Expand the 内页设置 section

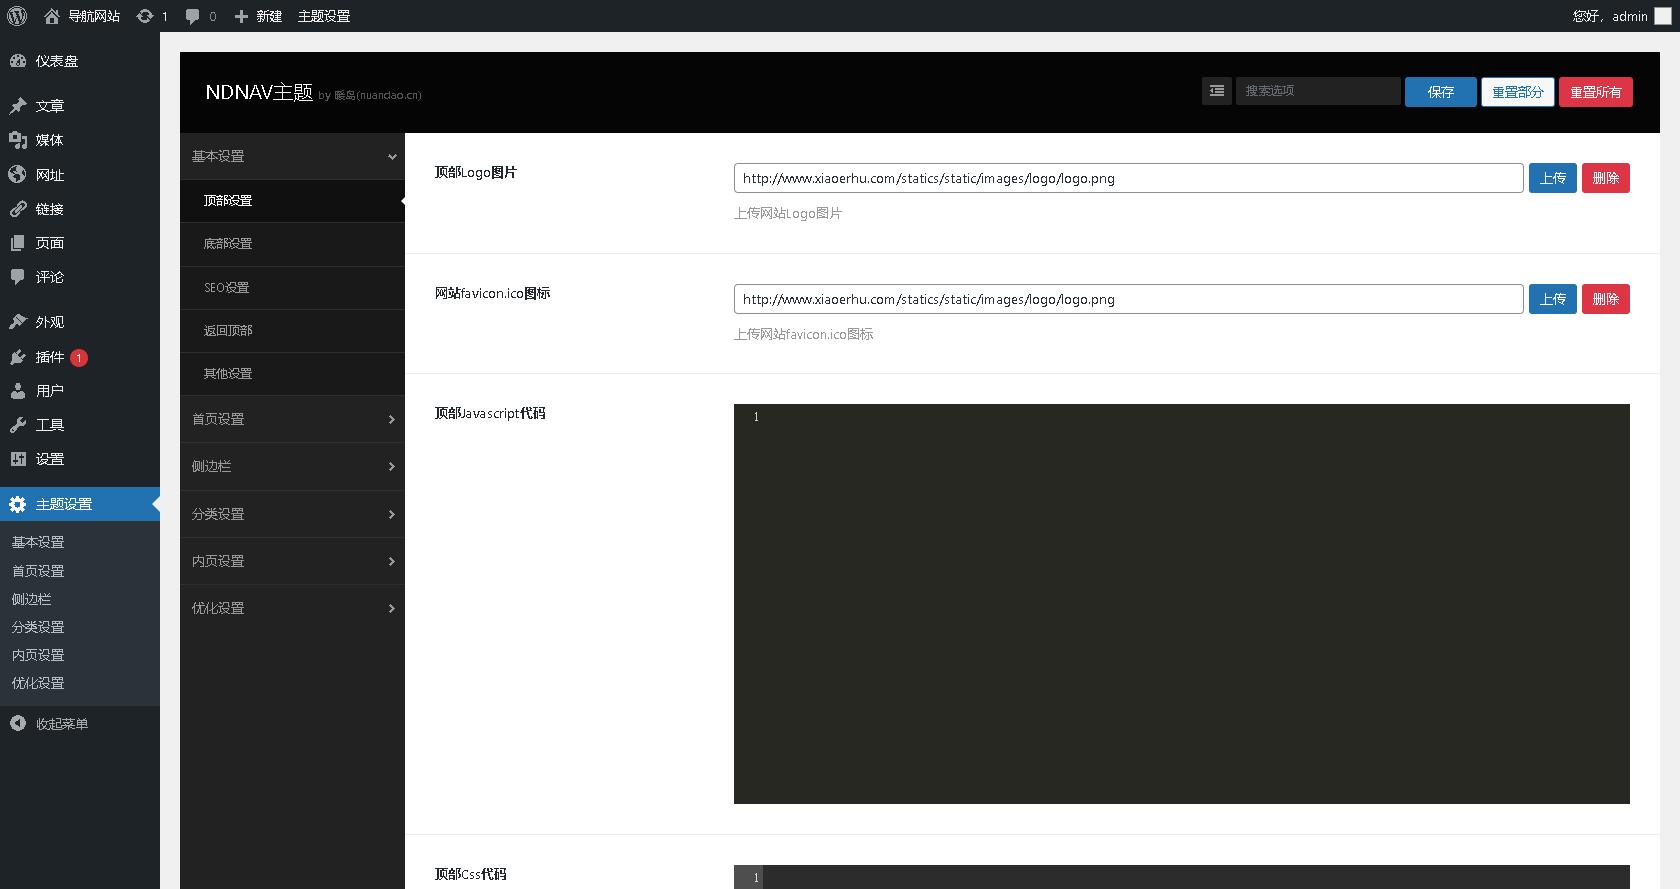pos(292,561)
